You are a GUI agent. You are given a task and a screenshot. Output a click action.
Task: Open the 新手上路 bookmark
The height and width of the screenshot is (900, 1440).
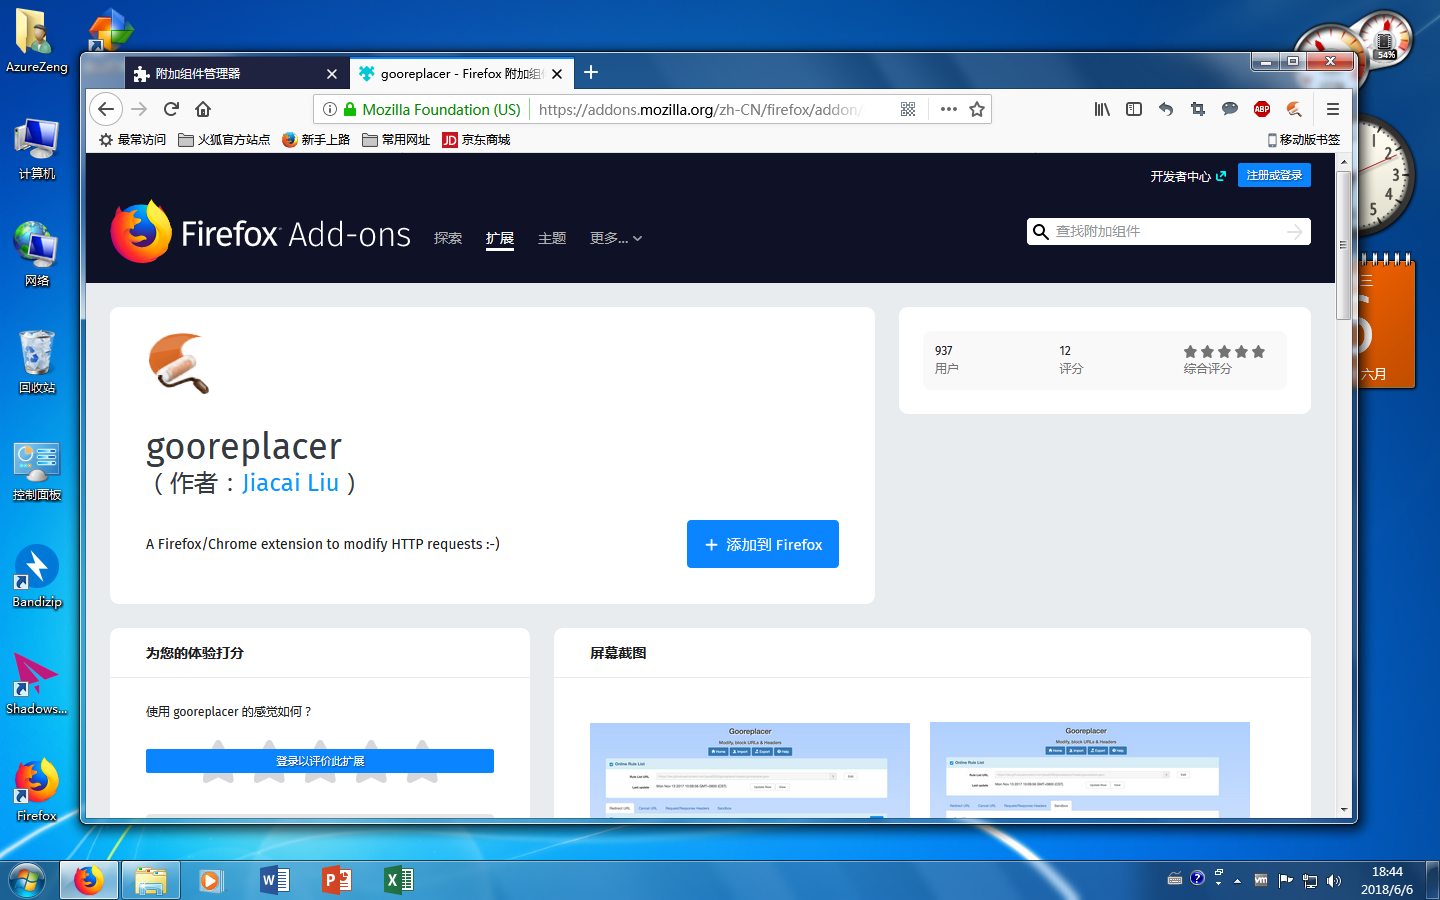click(316, 140)
